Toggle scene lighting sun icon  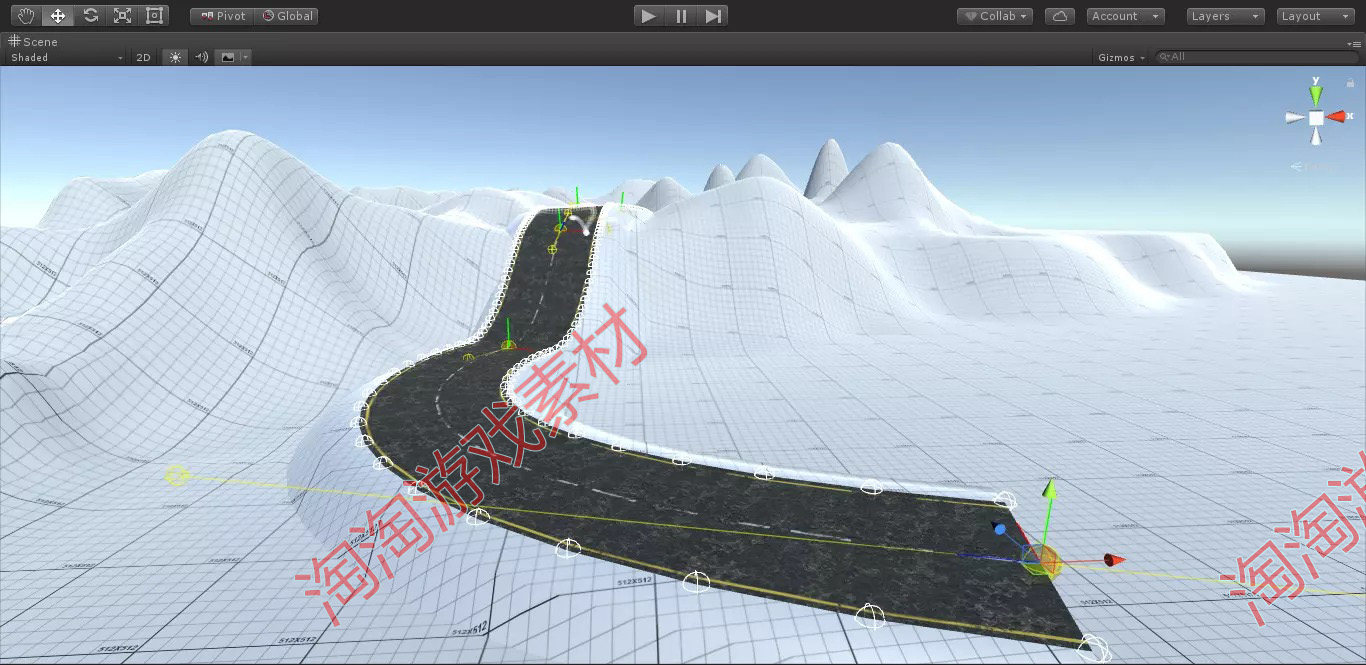click(x=176, y=57)
